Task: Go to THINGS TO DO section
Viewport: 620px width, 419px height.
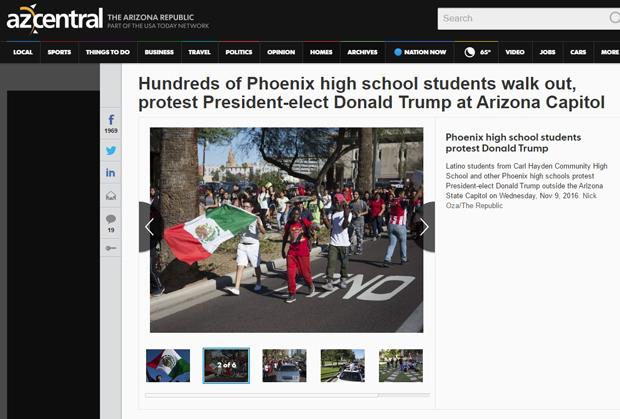Action: [x=106, y=52]
